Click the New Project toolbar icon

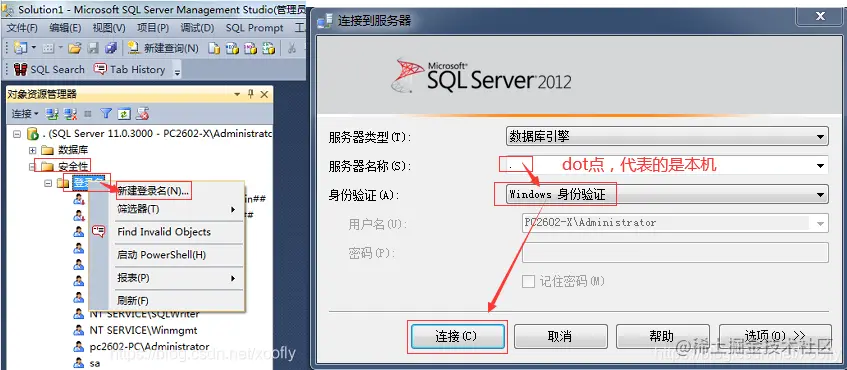point(21,48)
